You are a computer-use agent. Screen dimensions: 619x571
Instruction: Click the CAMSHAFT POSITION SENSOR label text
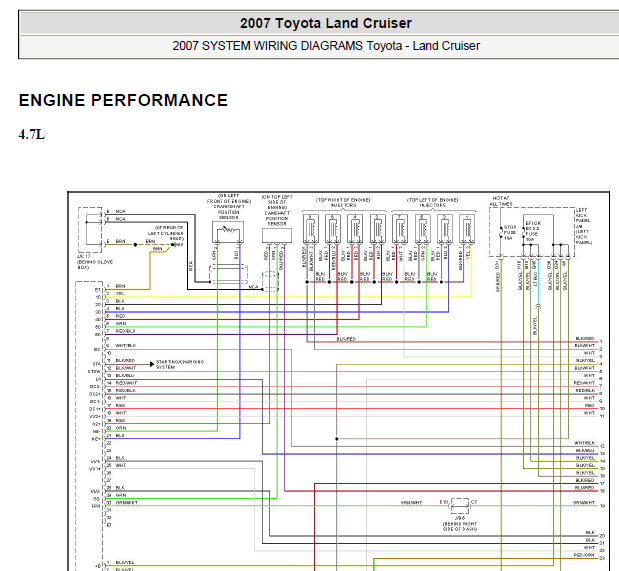coord(277,218)
